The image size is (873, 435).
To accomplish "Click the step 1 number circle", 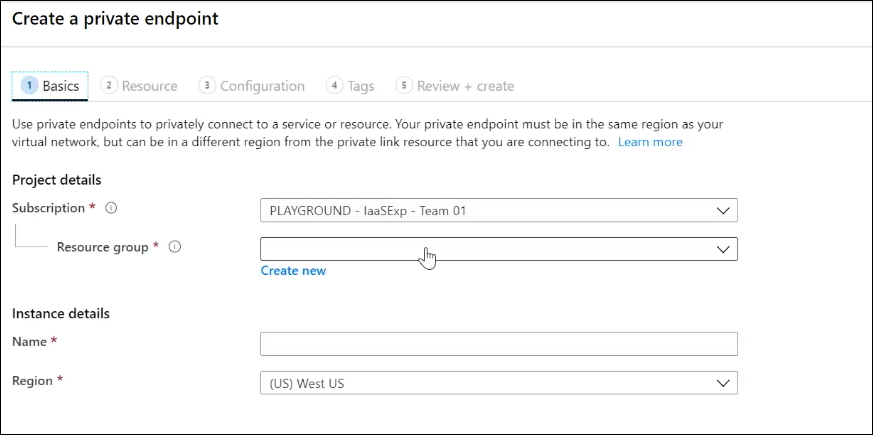I will (x=29, y=86).
